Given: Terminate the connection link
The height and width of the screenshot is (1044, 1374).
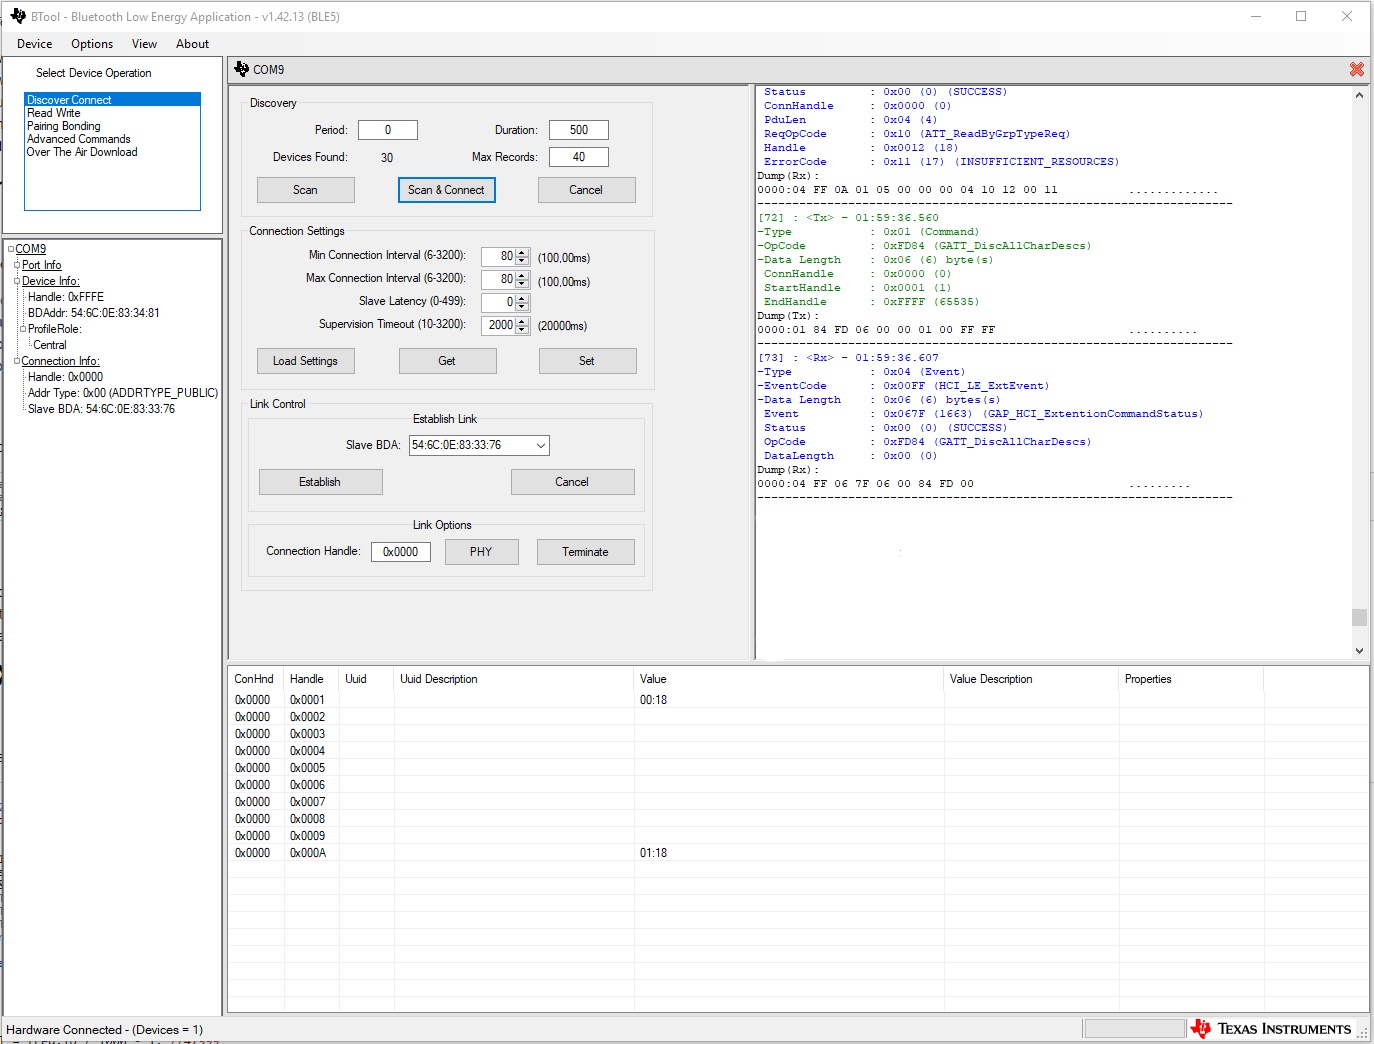Looking at the screenshot, I should click(586, 552).
